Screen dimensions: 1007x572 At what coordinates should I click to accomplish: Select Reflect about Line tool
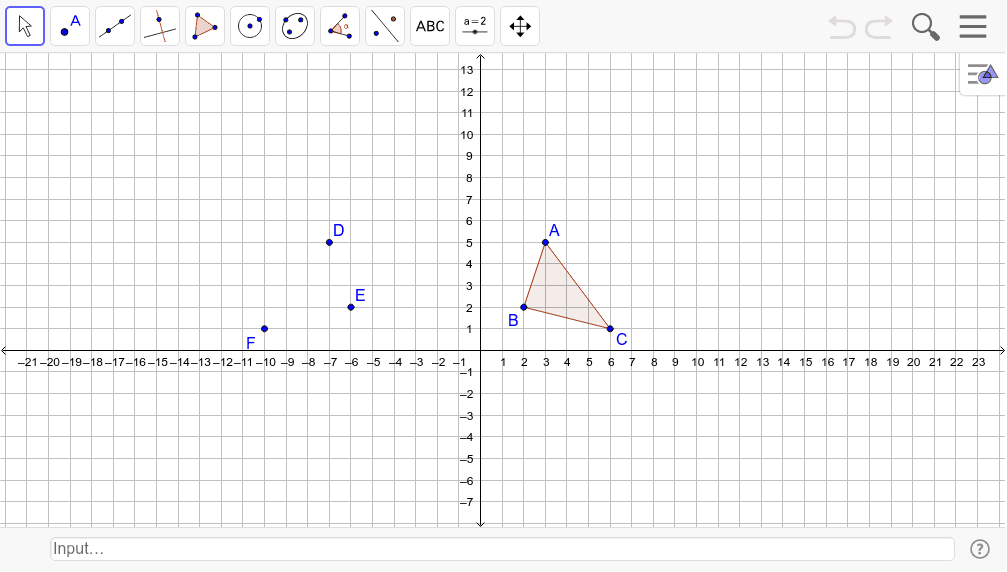click(x=385, y=26)
